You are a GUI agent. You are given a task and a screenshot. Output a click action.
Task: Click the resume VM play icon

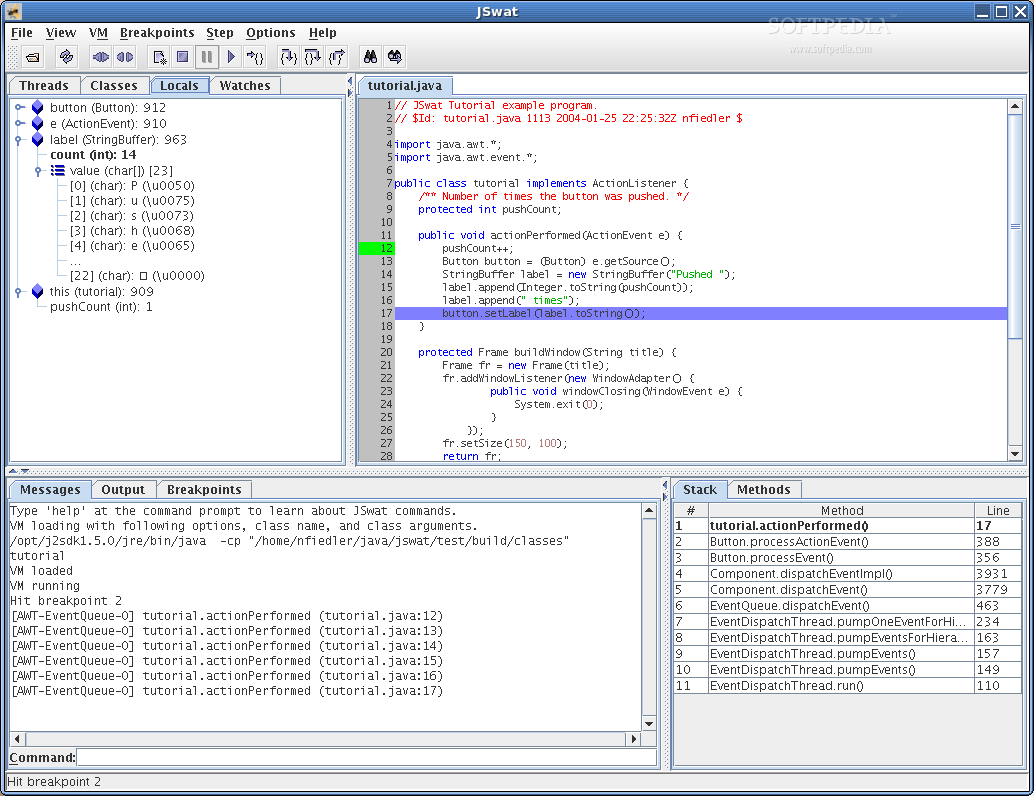pyautogui.click(x=231, y=57)
